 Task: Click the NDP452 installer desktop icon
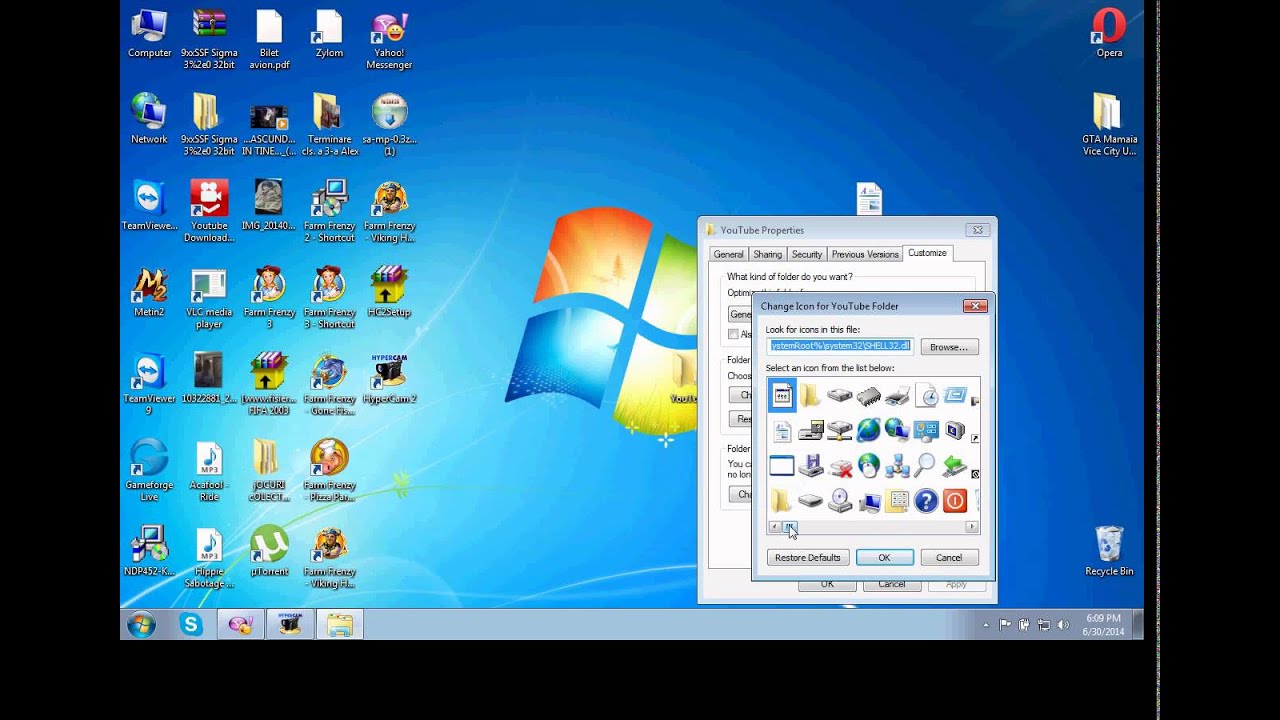click(x=149, y=551)
